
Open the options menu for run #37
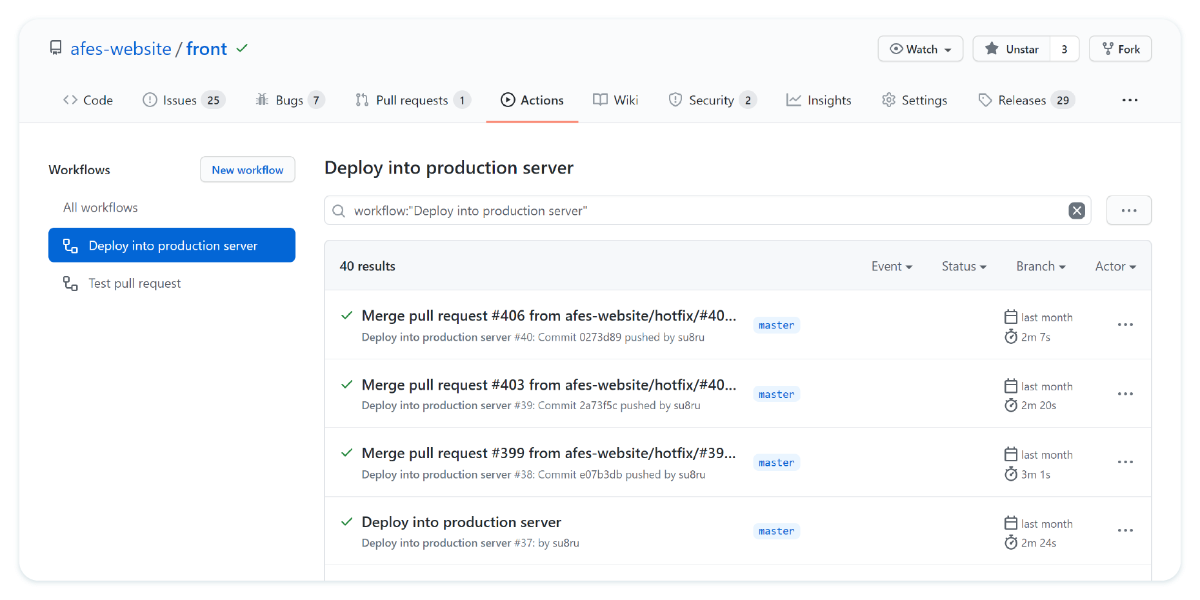(1125, 531)
